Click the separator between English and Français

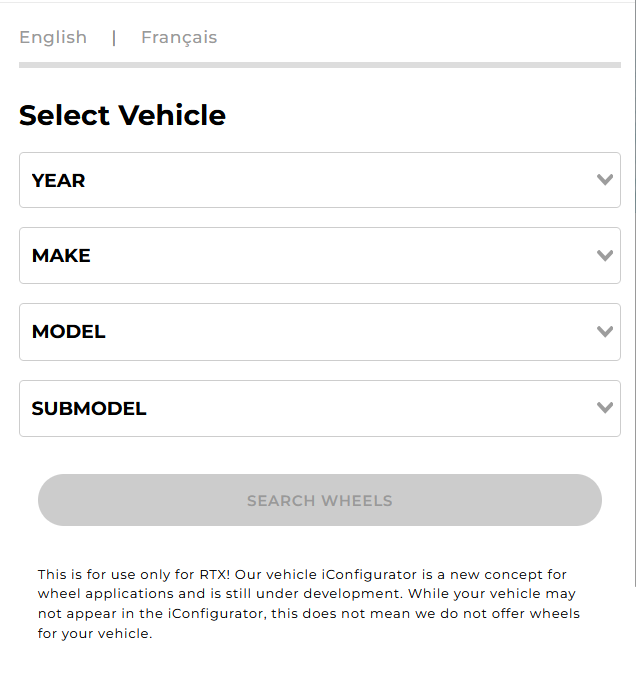click(x=114, y=37)
